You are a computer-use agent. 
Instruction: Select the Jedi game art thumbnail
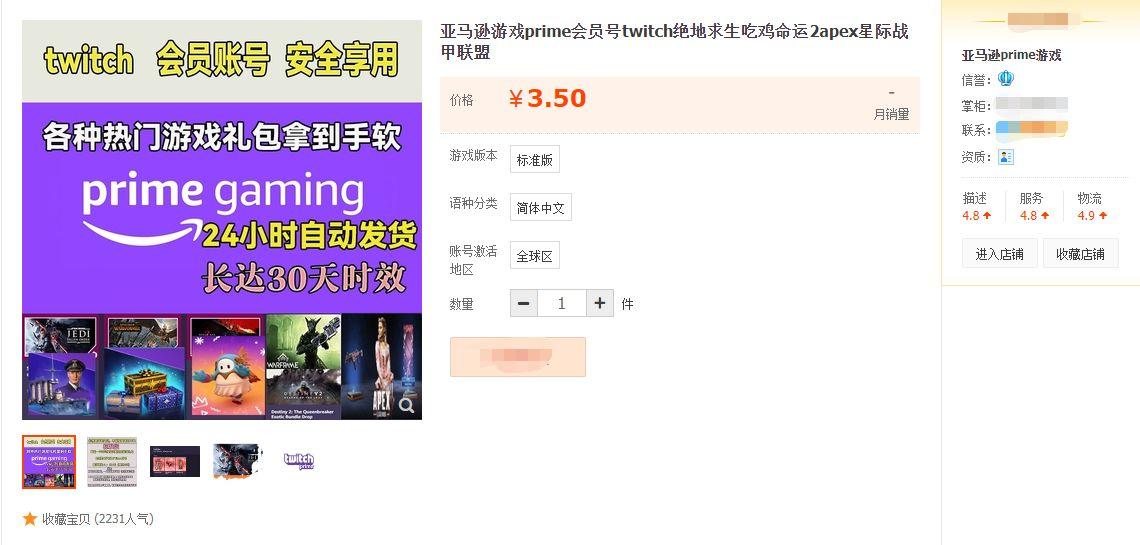[x=236, y=461]
